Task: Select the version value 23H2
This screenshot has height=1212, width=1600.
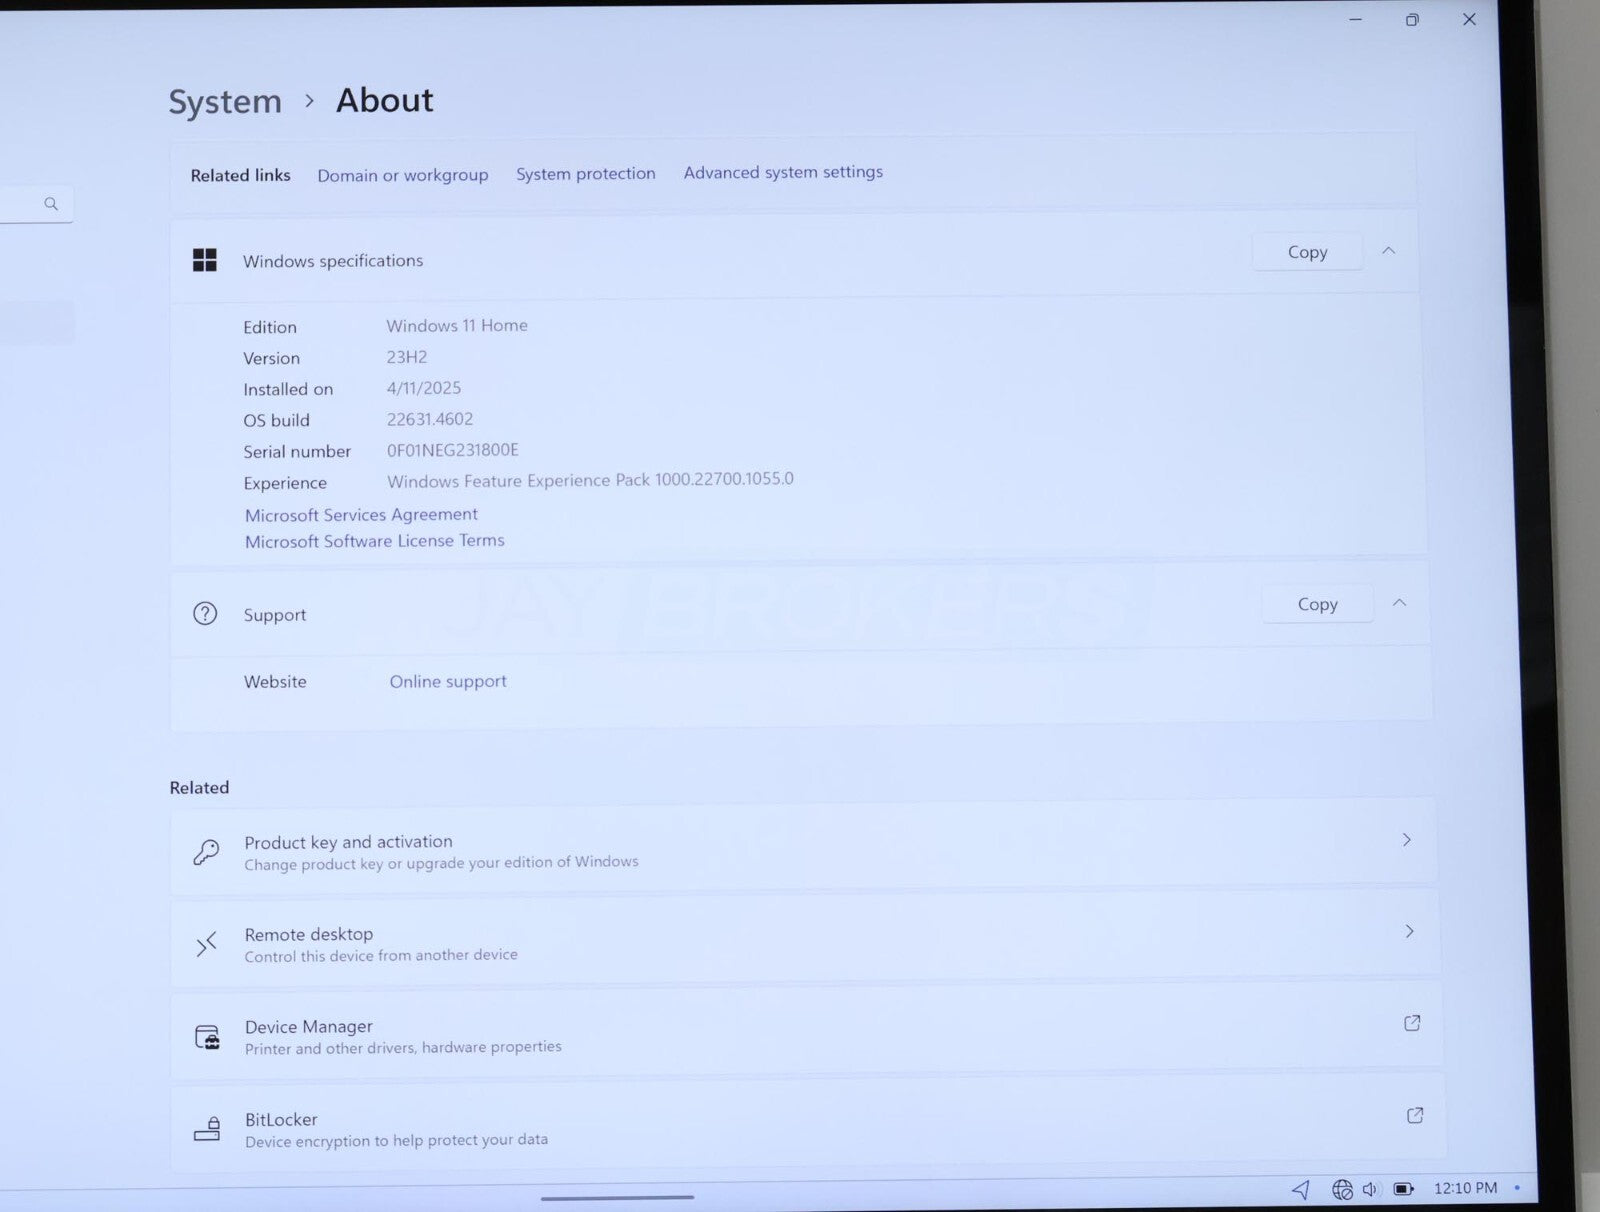Action: coord(407,357)
